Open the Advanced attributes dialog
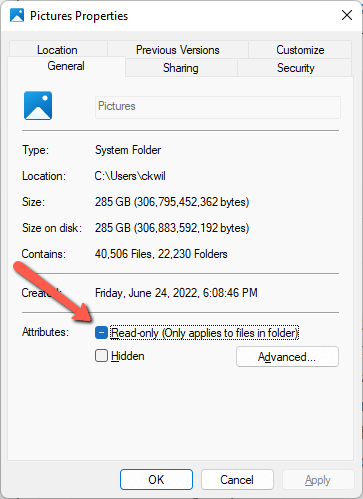The image size is (363, 499). point(287,357)
